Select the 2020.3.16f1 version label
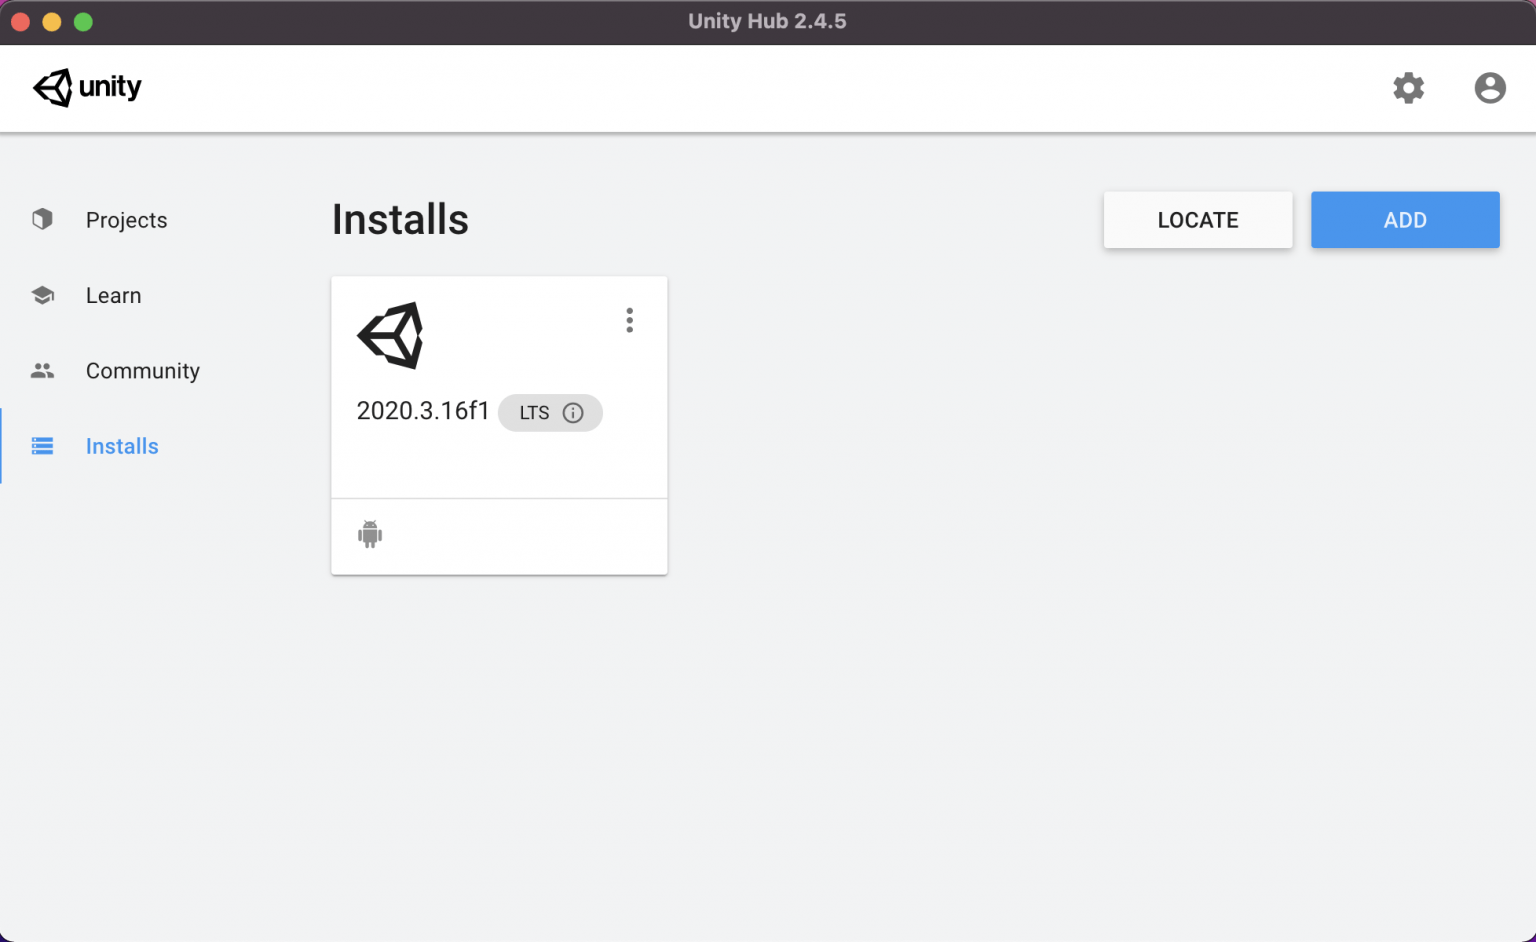 tap(423, 410)
